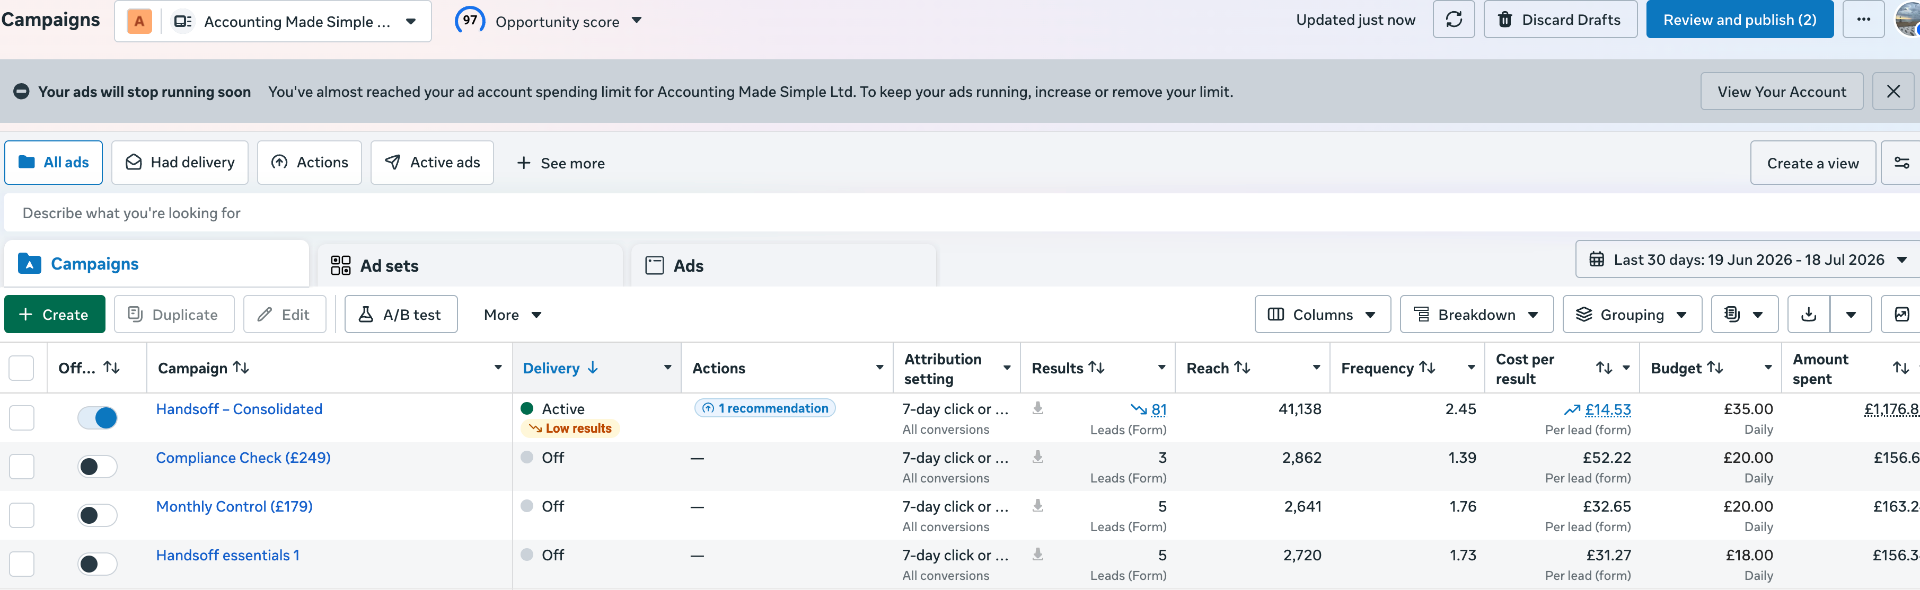Open the Grouping dropdown

pos(1632,314)
